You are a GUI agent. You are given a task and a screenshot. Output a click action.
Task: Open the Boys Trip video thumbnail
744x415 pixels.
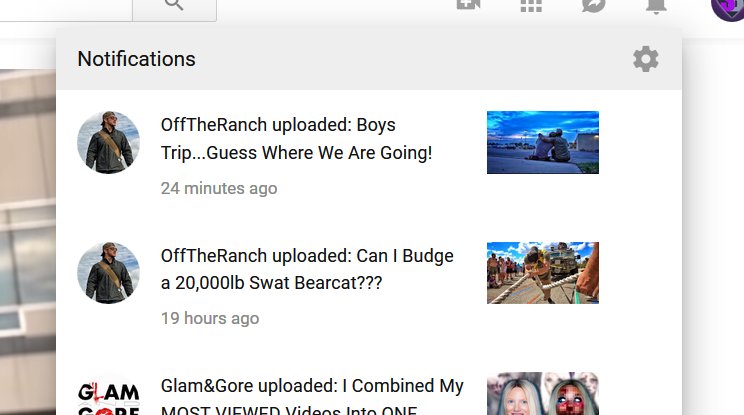point(543,142)
